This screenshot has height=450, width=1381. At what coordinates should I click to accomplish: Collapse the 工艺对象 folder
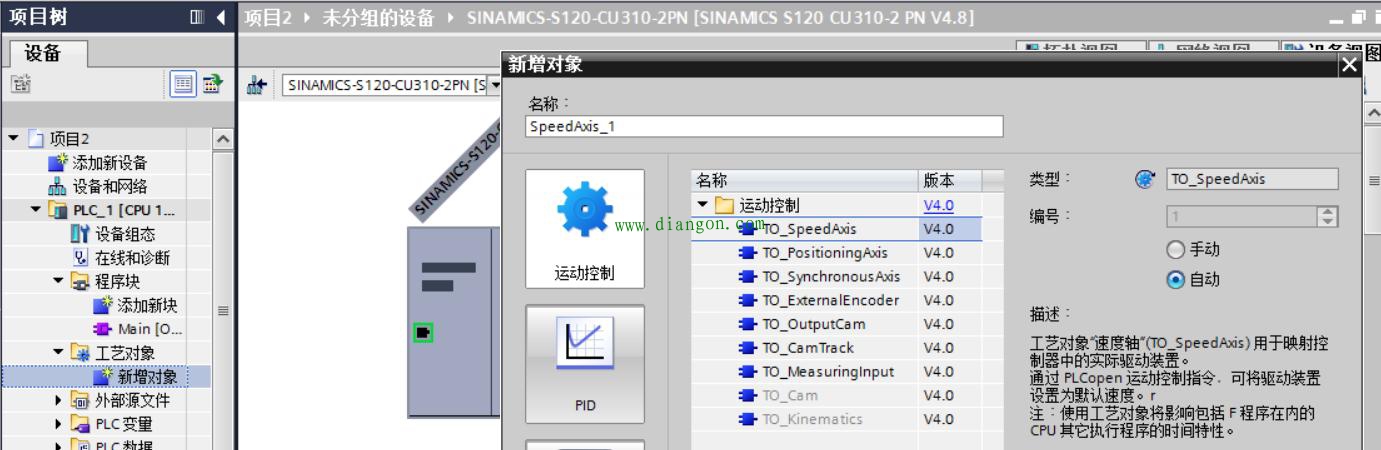tap(59, 353)
